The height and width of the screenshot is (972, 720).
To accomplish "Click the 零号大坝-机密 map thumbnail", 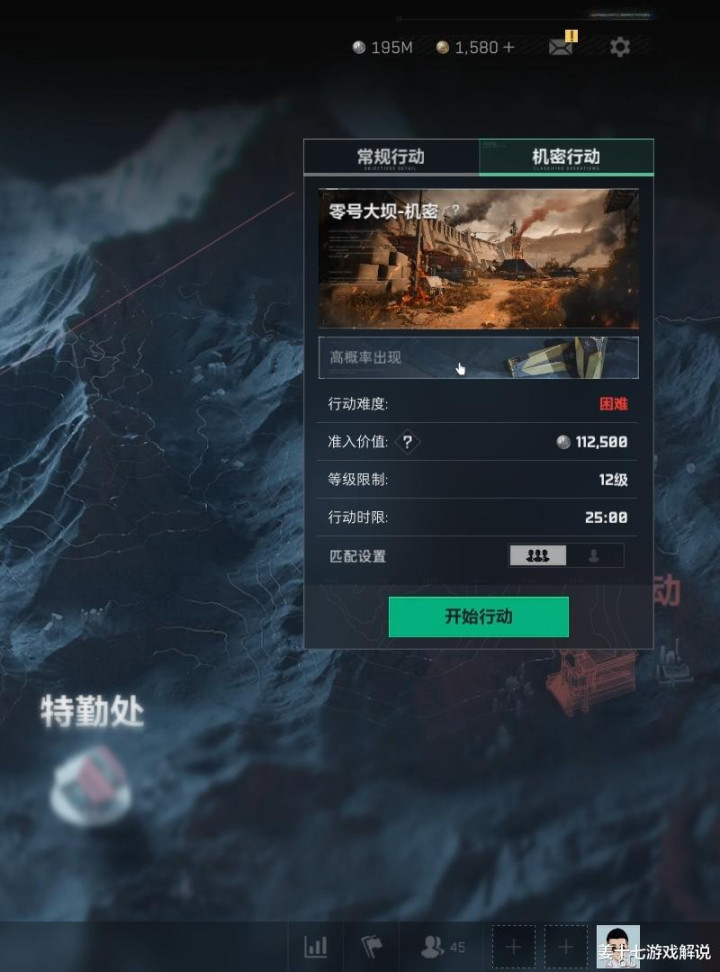I will click(478, 258).
